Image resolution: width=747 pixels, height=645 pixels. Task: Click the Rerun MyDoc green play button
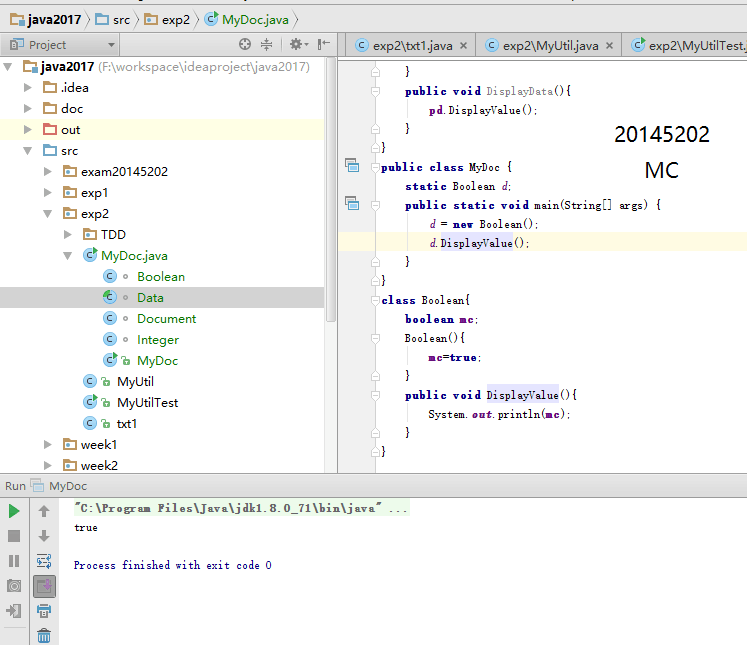14,511
